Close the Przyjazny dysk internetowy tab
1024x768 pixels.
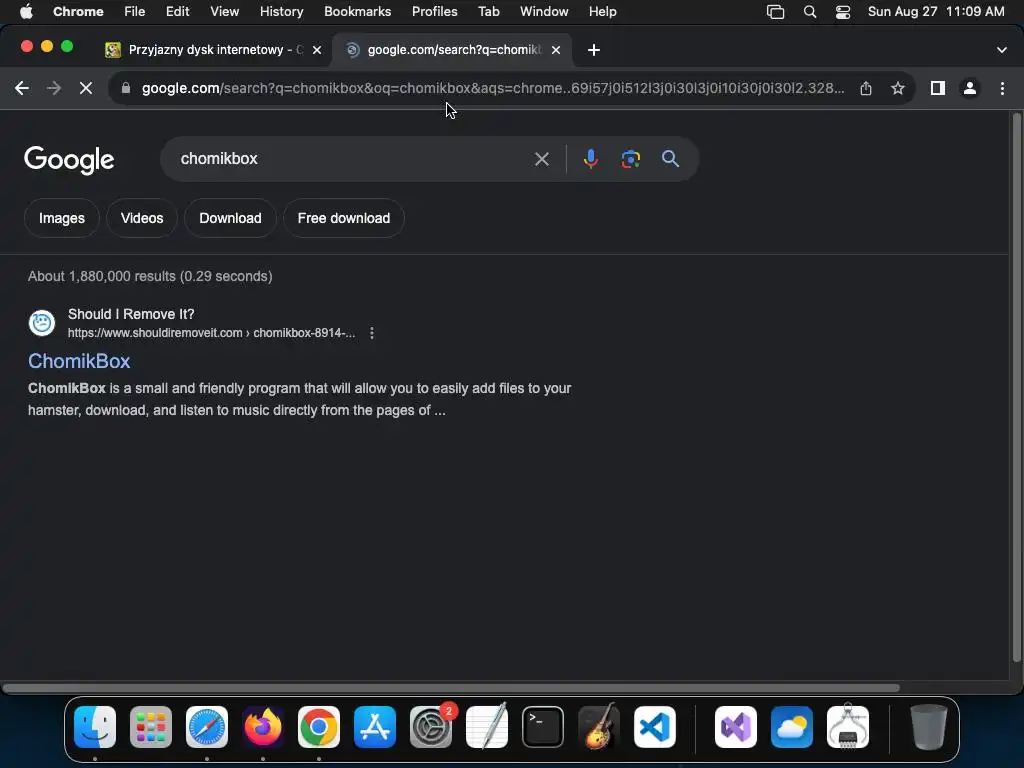pyautogui.click(x=317, y=50)
